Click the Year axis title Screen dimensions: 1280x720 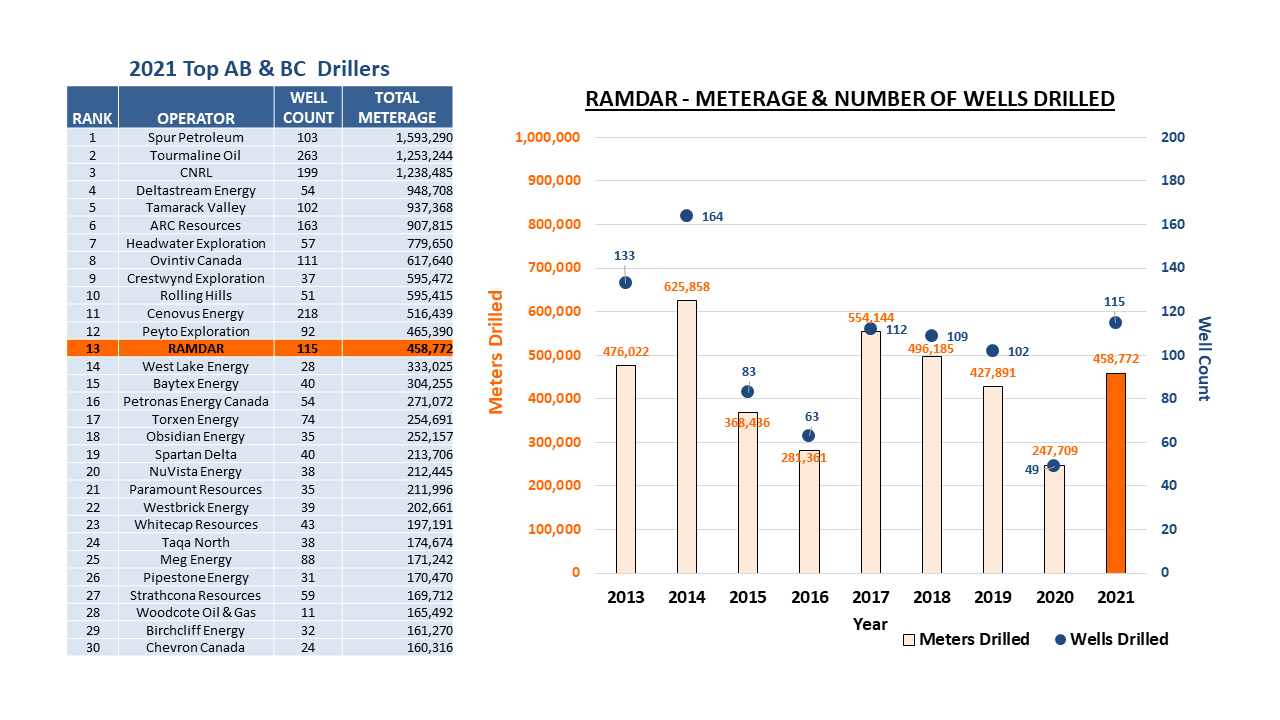(870, 624)
